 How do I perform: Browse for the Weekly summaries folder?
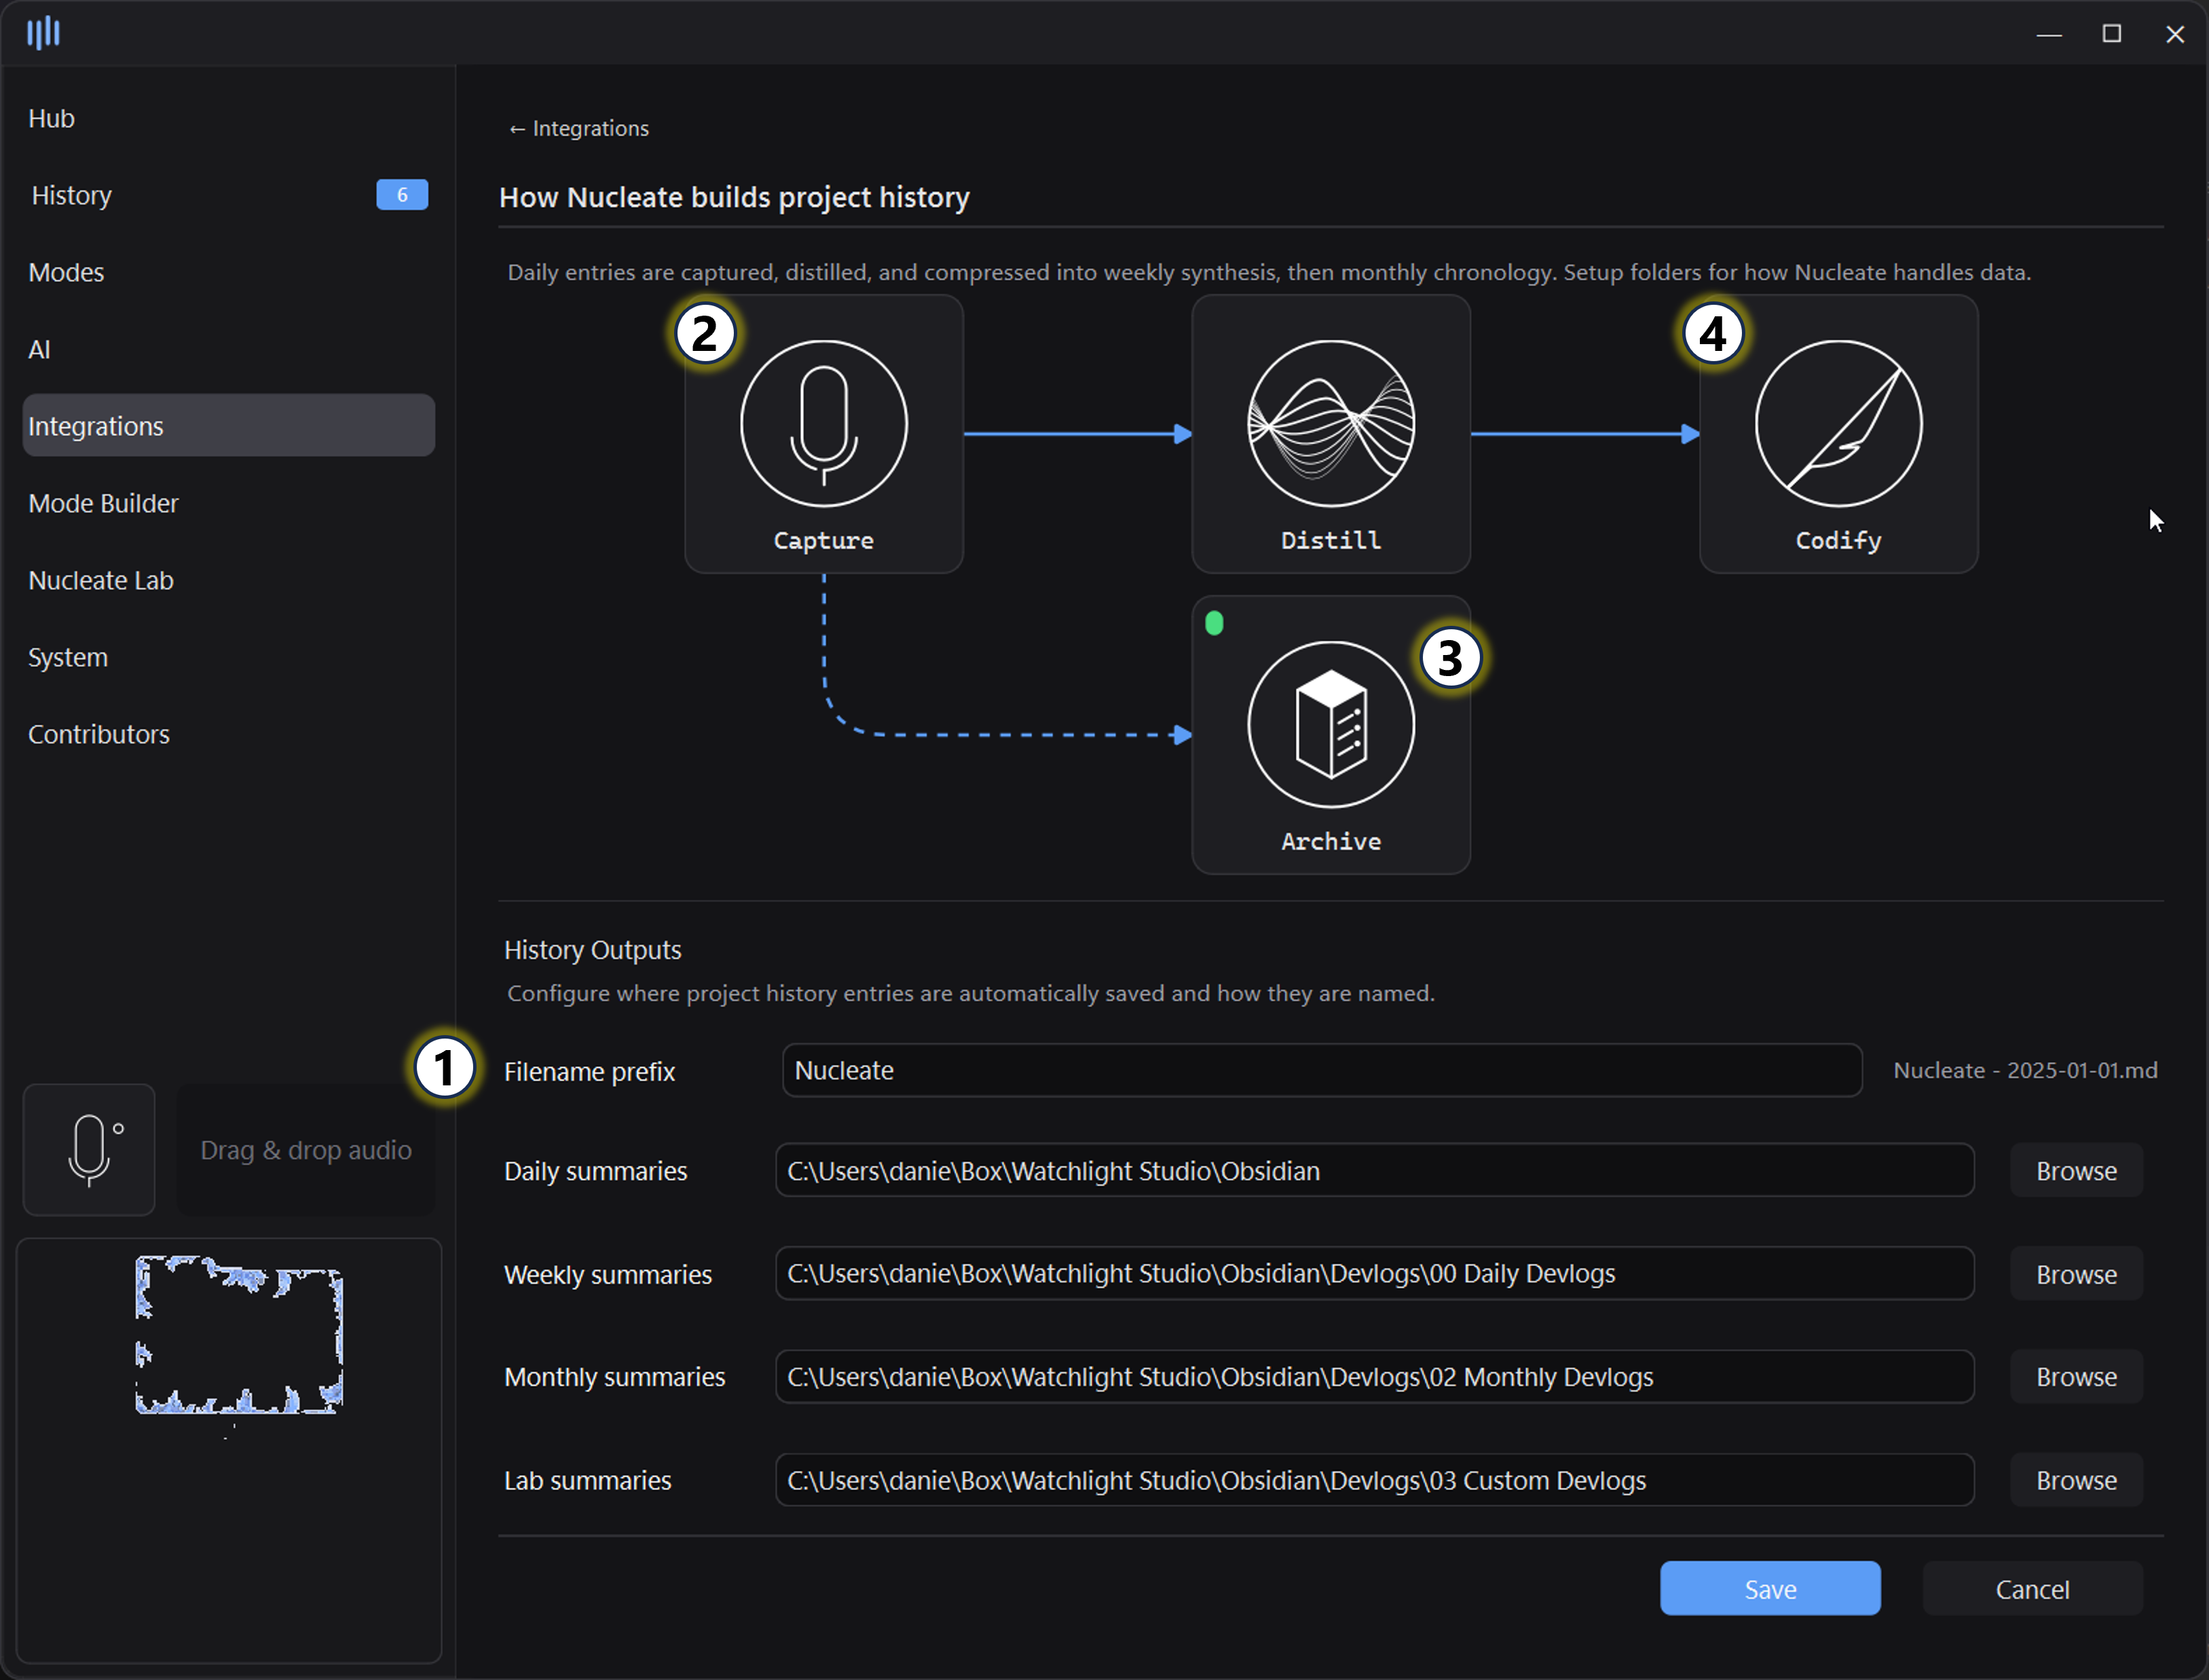[x=2076, y=1274]
